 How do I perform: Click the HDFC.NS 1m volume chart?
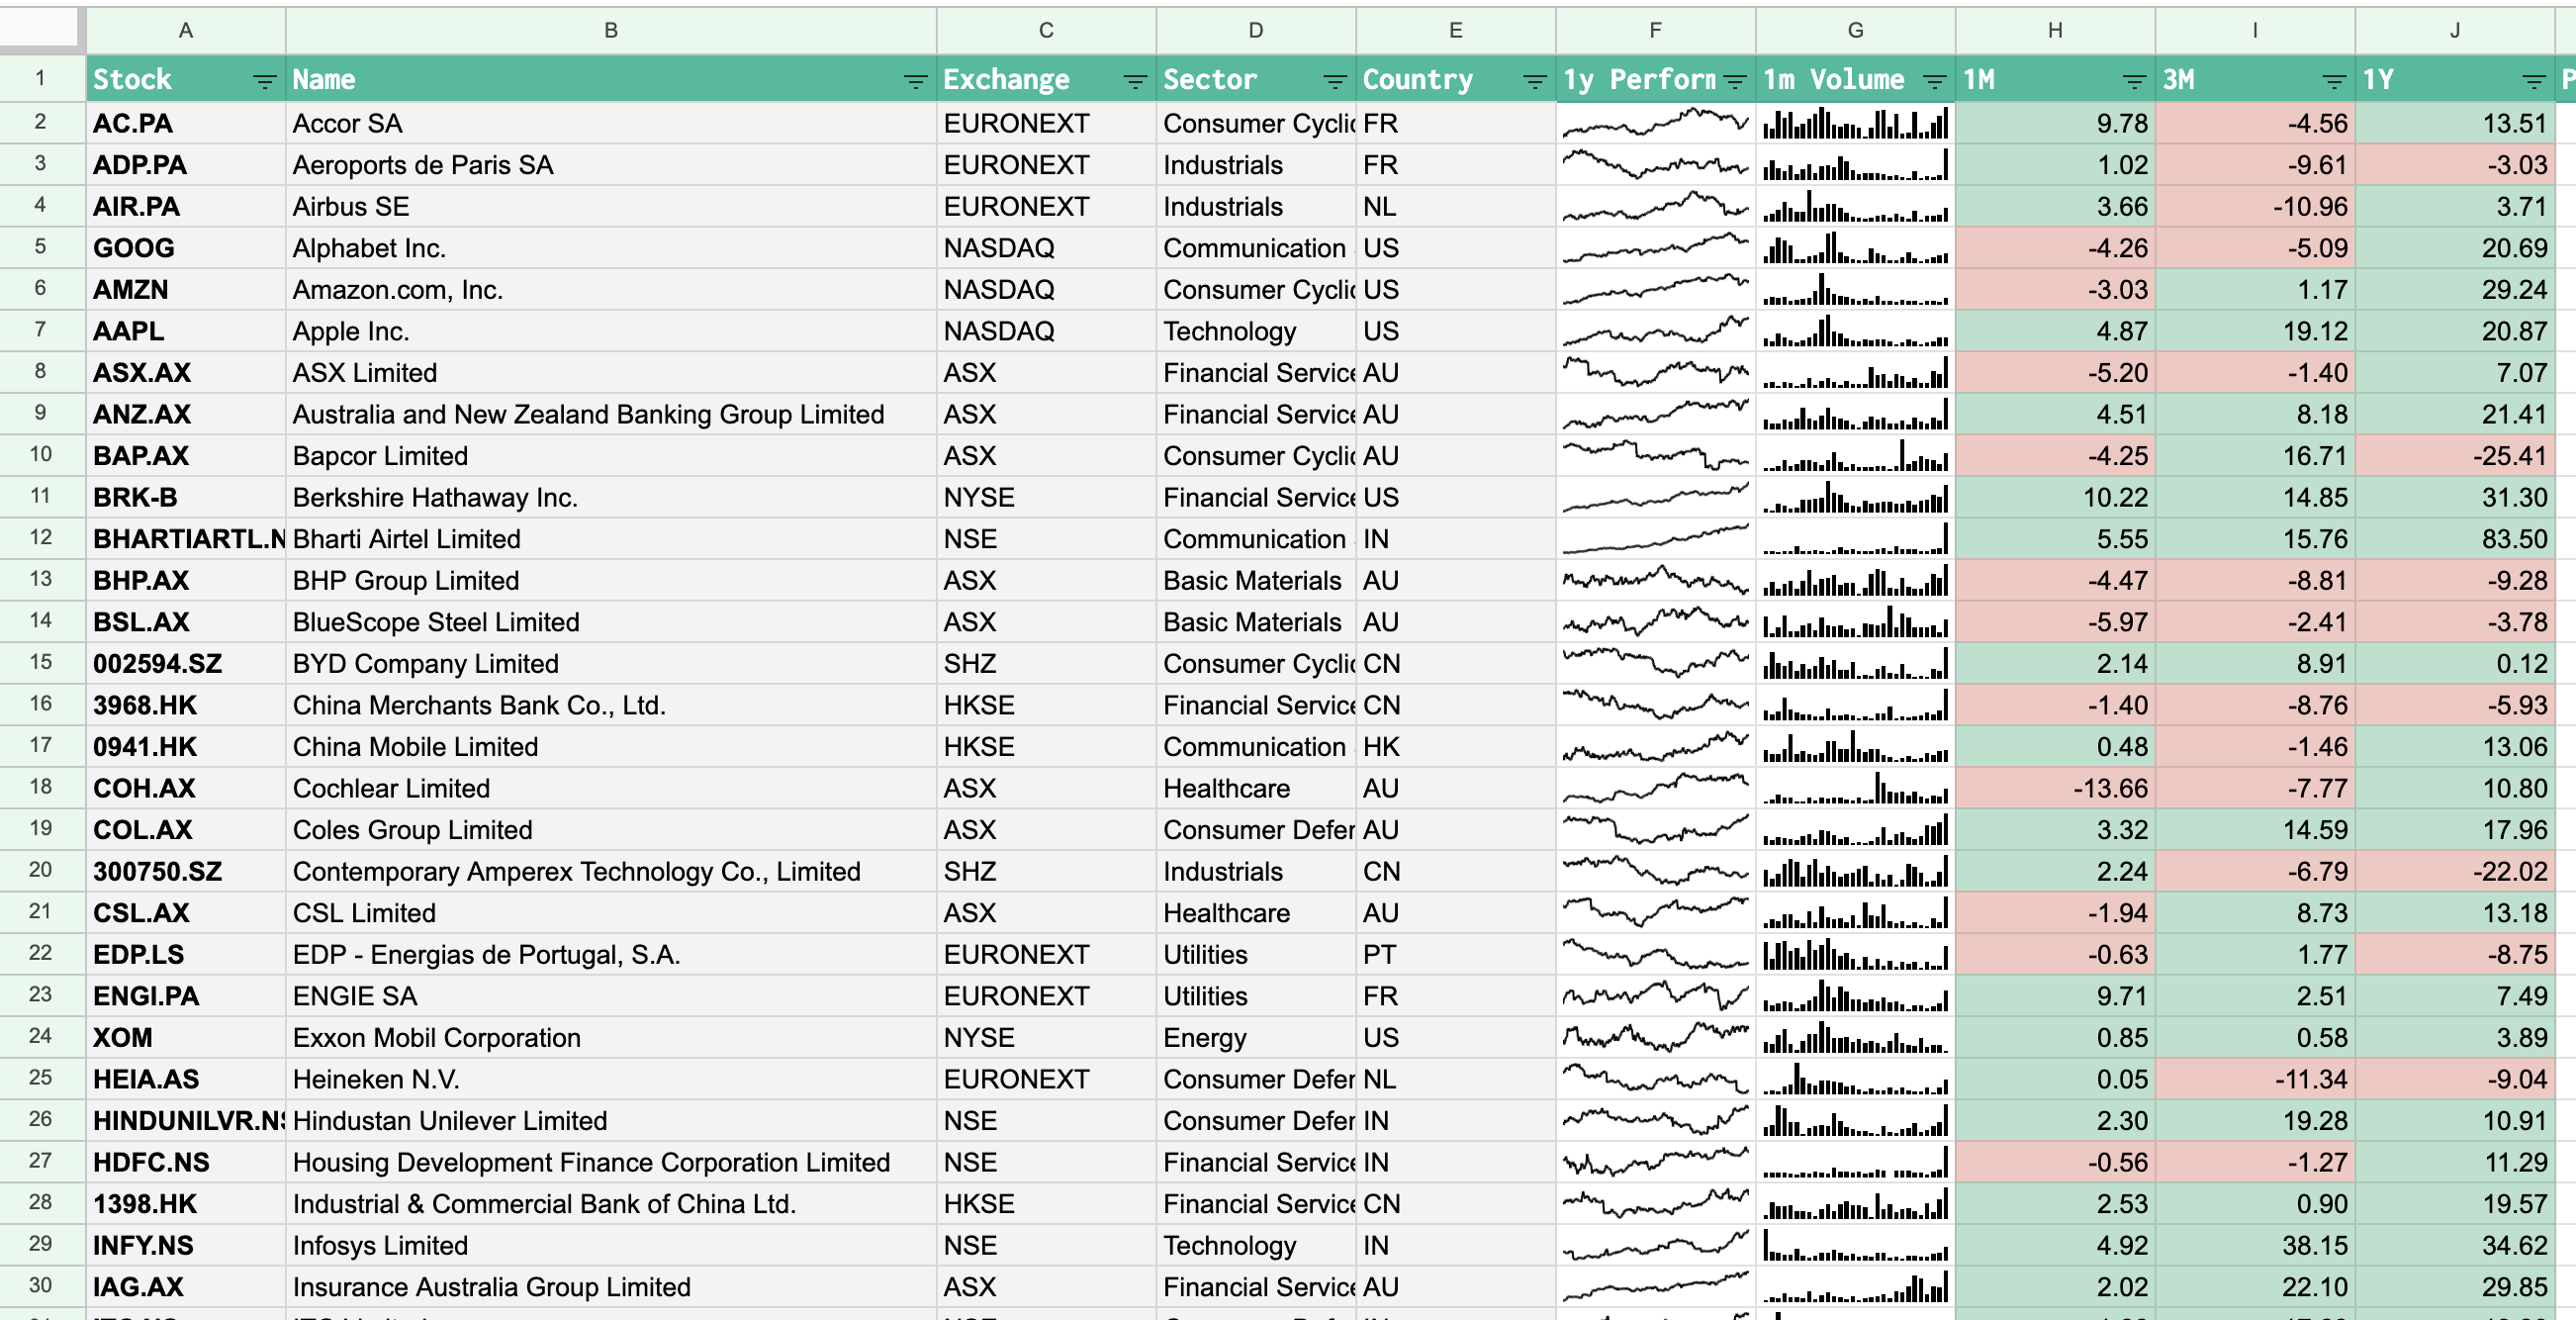coord(1855,1162)
